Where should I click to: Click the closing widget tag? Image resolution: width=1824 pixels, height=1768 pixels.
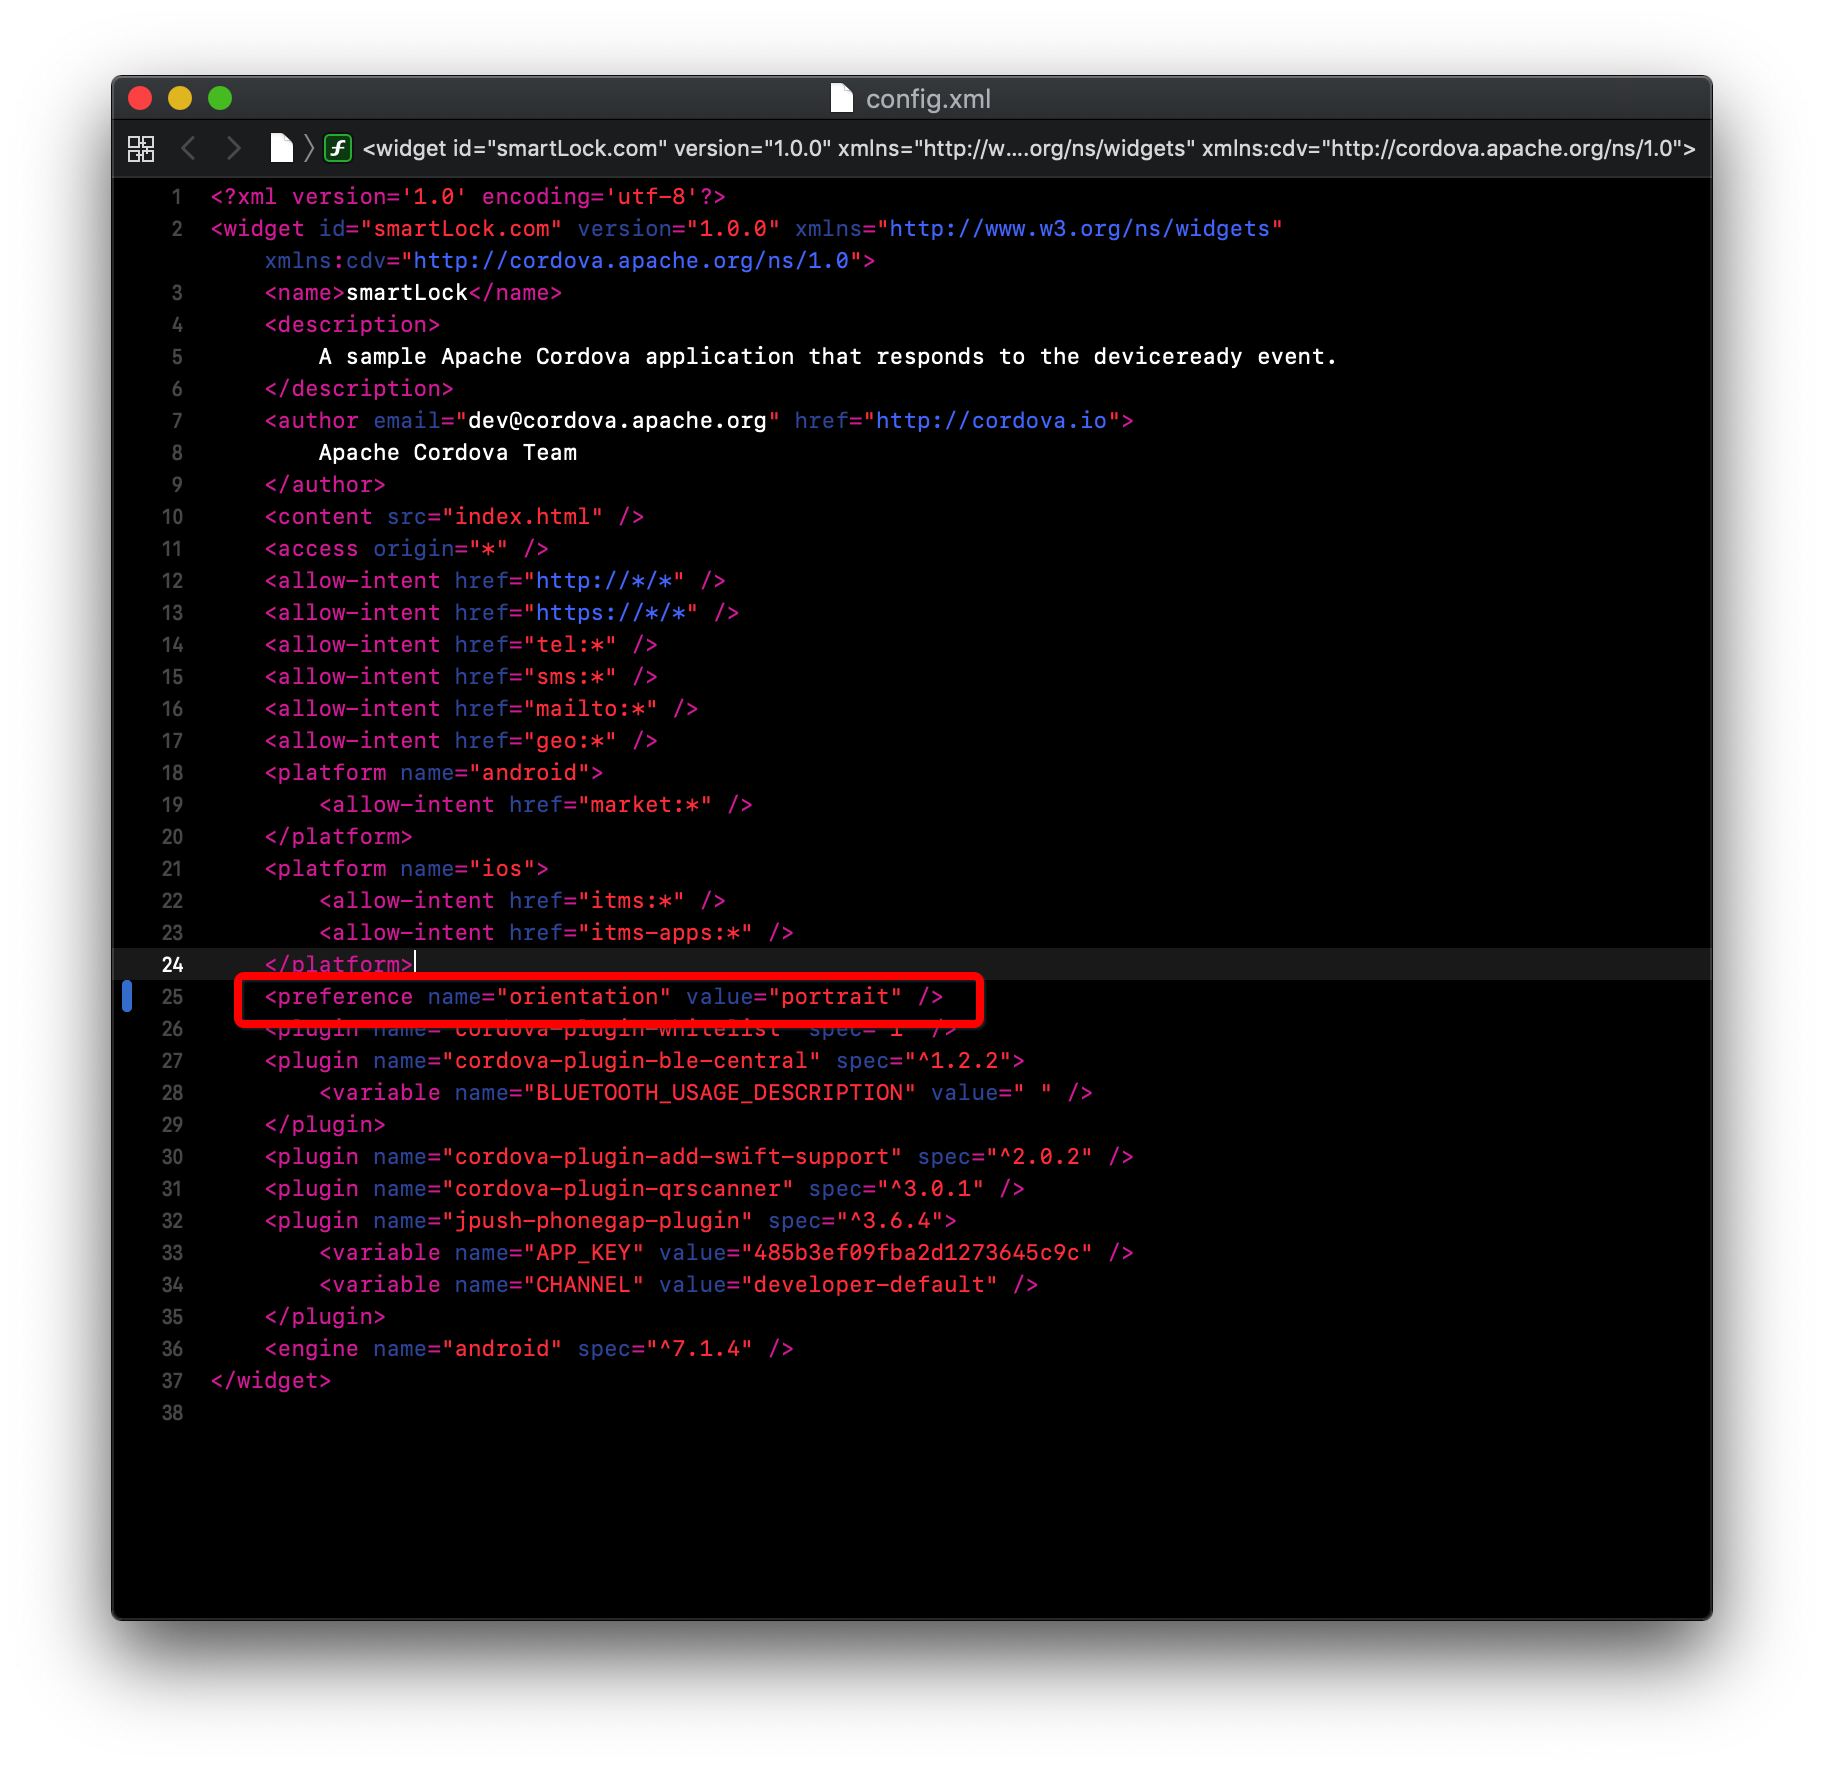tap(271, 1381)
